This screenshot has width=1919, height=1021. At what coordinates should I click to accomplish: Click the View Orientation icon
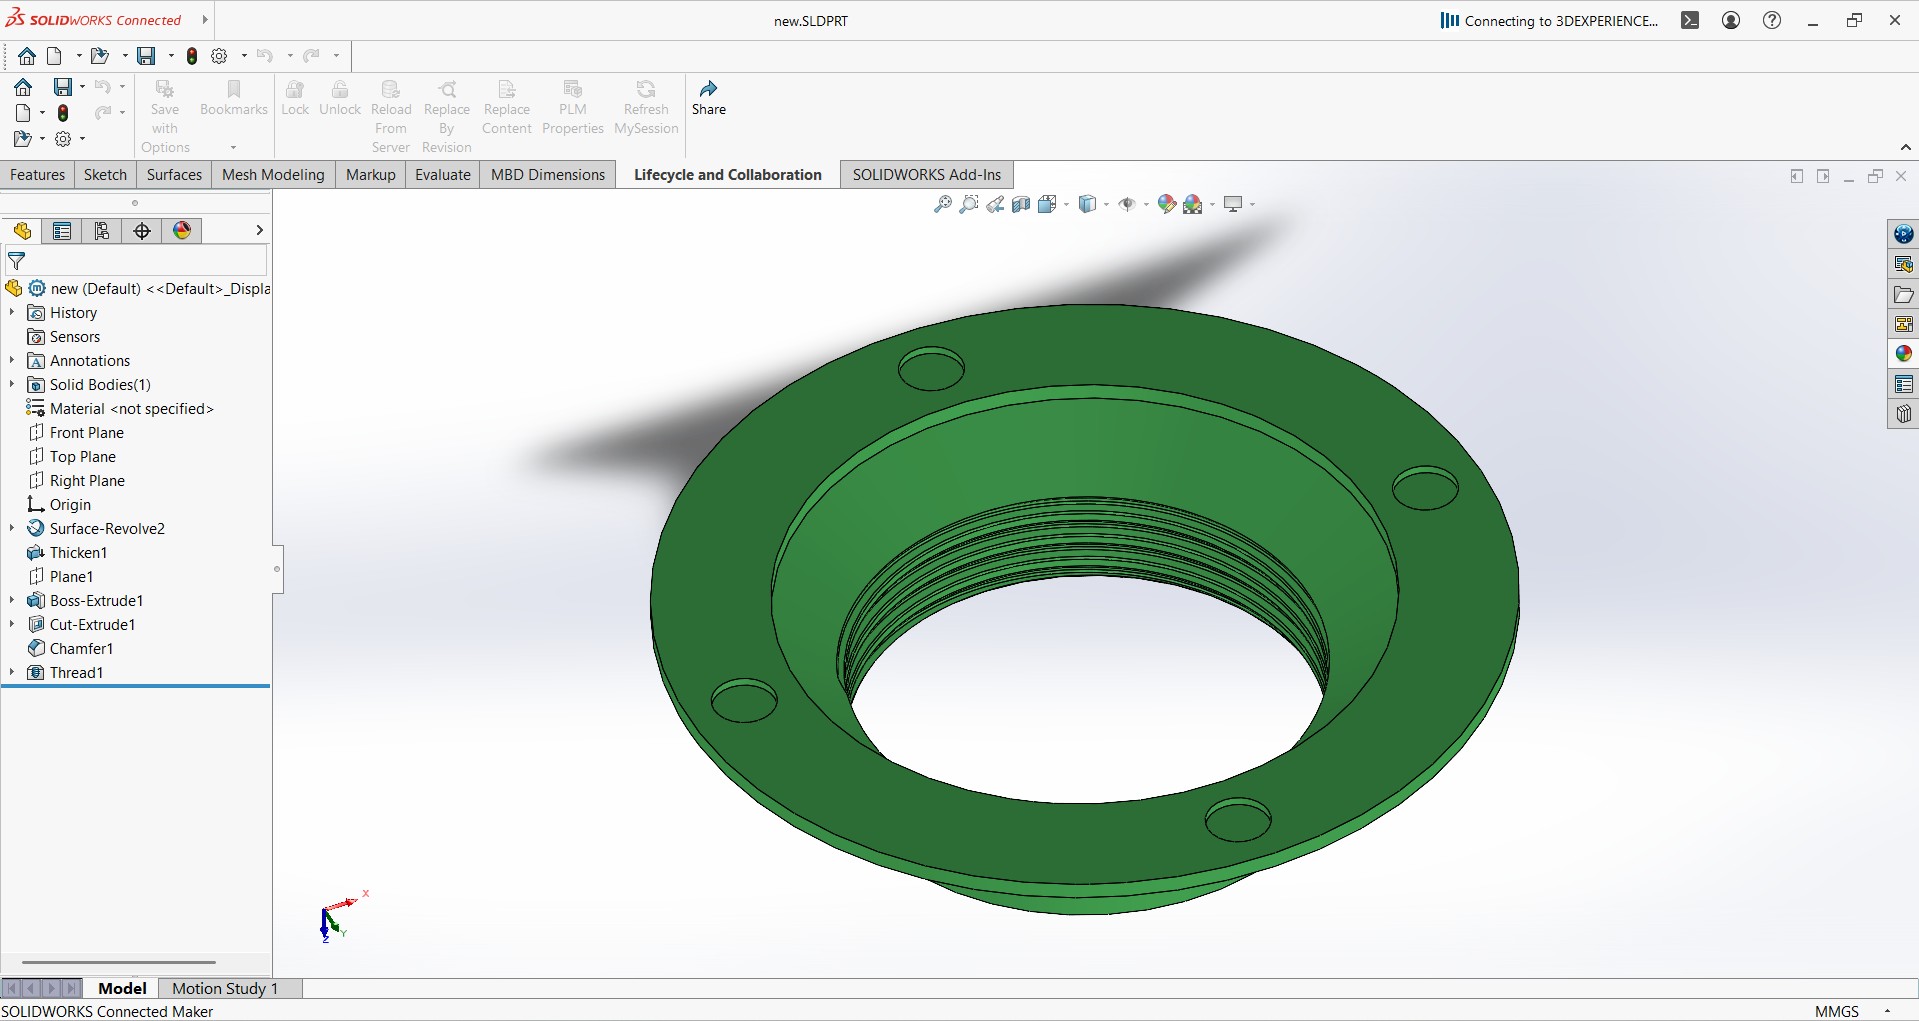1047,204
